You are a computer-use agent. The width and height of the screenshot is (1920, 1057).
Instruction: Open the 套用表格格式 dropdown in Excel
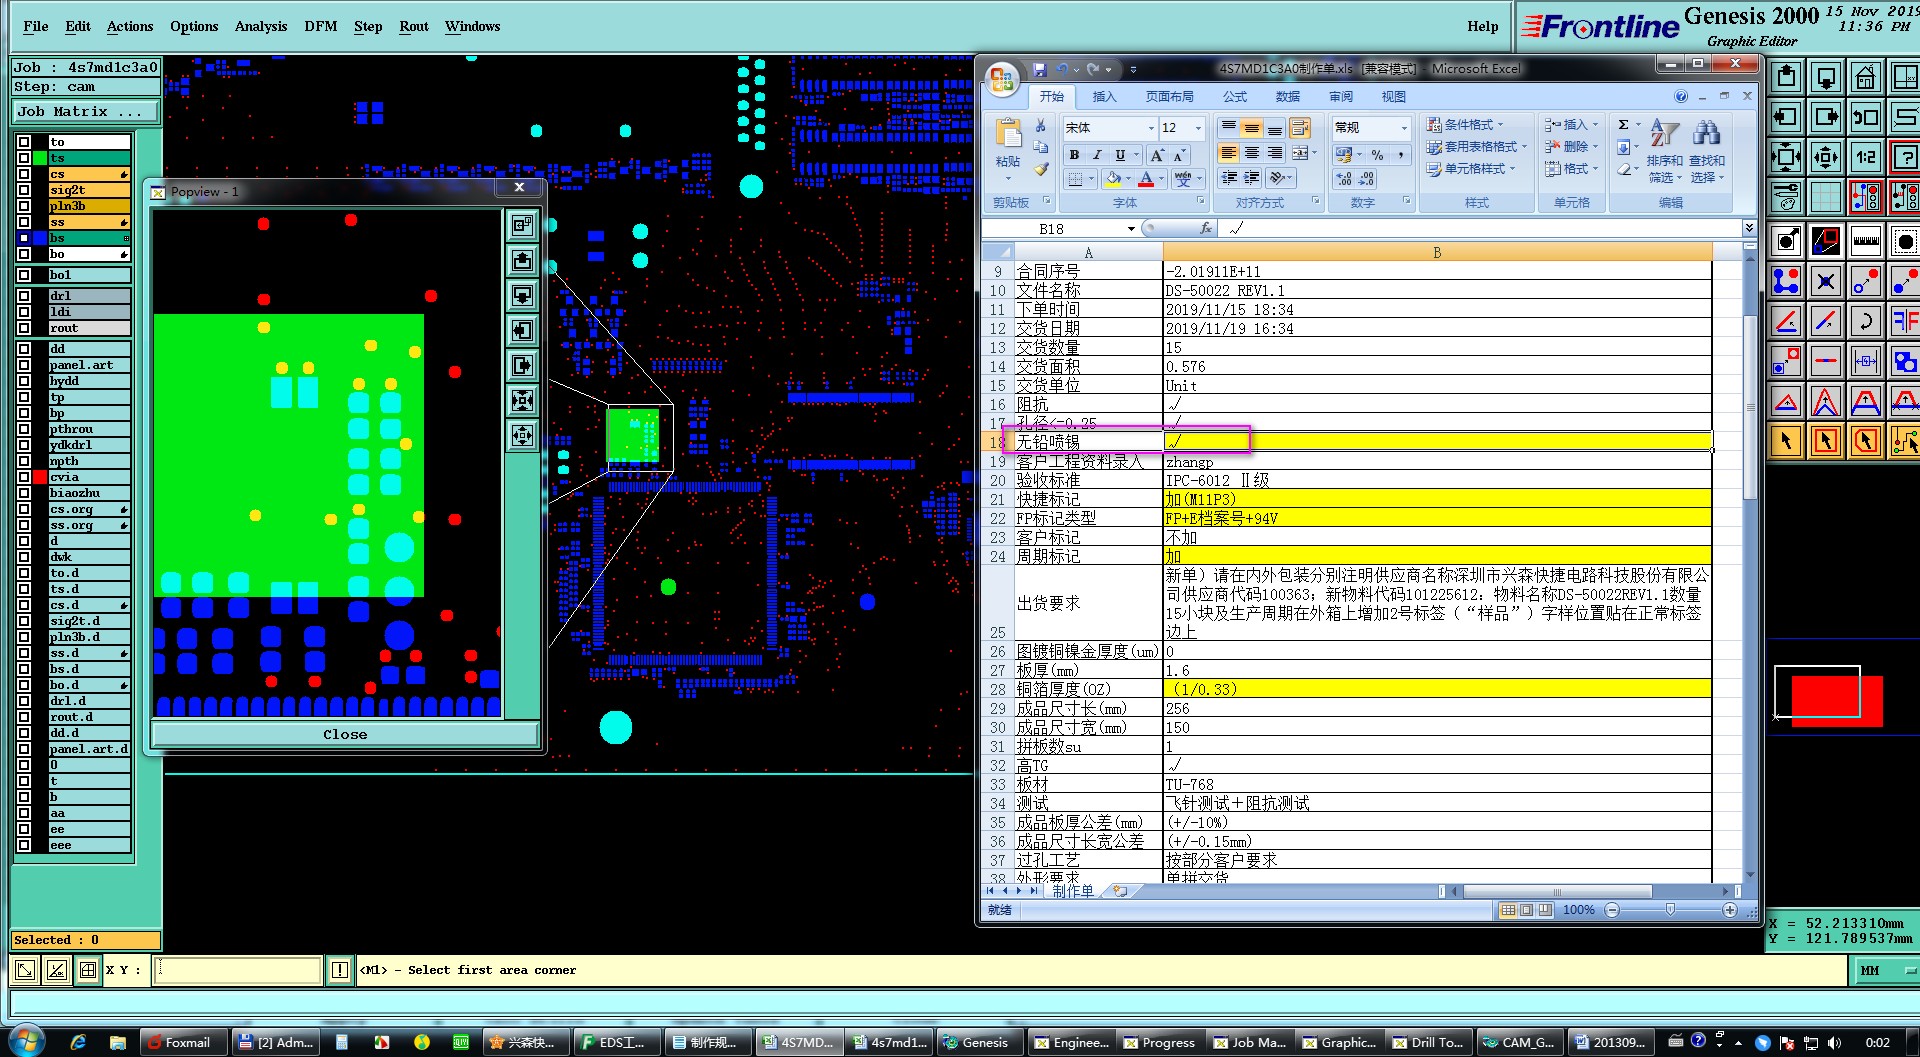[1477, 147]
